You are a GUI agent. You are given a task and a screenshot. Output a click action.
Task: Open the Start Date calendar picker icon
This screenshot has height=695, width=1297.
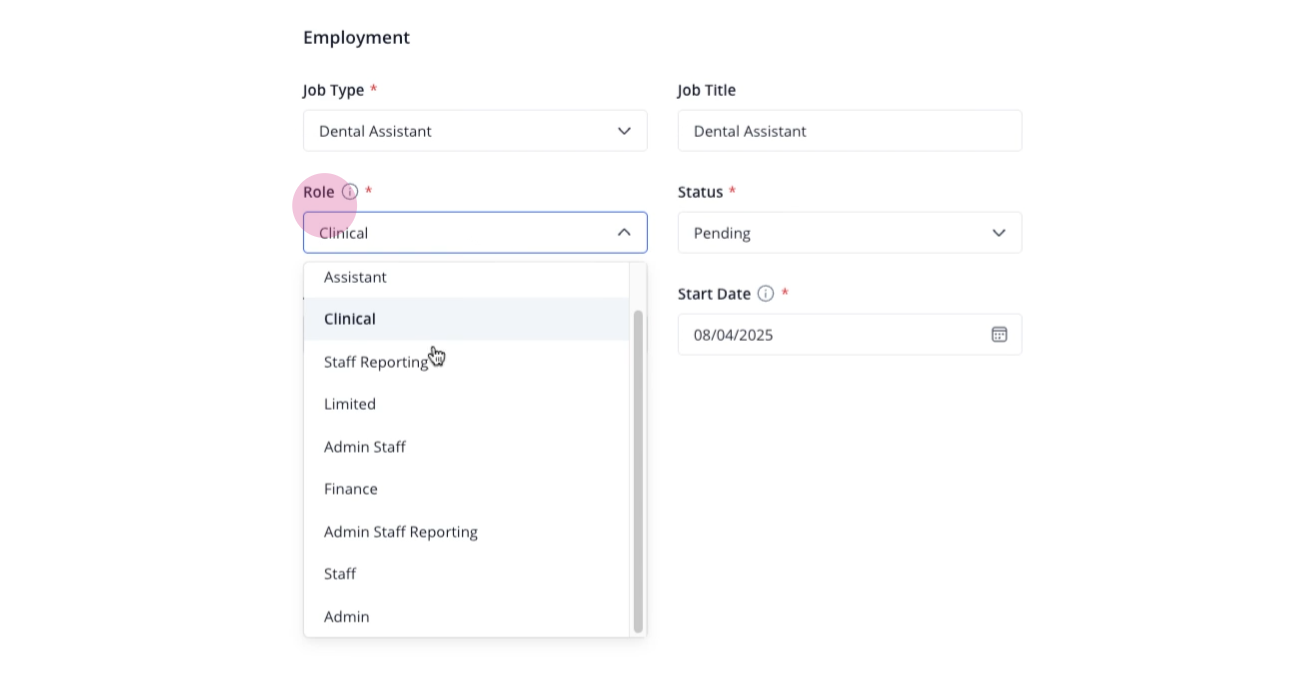(x=999, y=334)
